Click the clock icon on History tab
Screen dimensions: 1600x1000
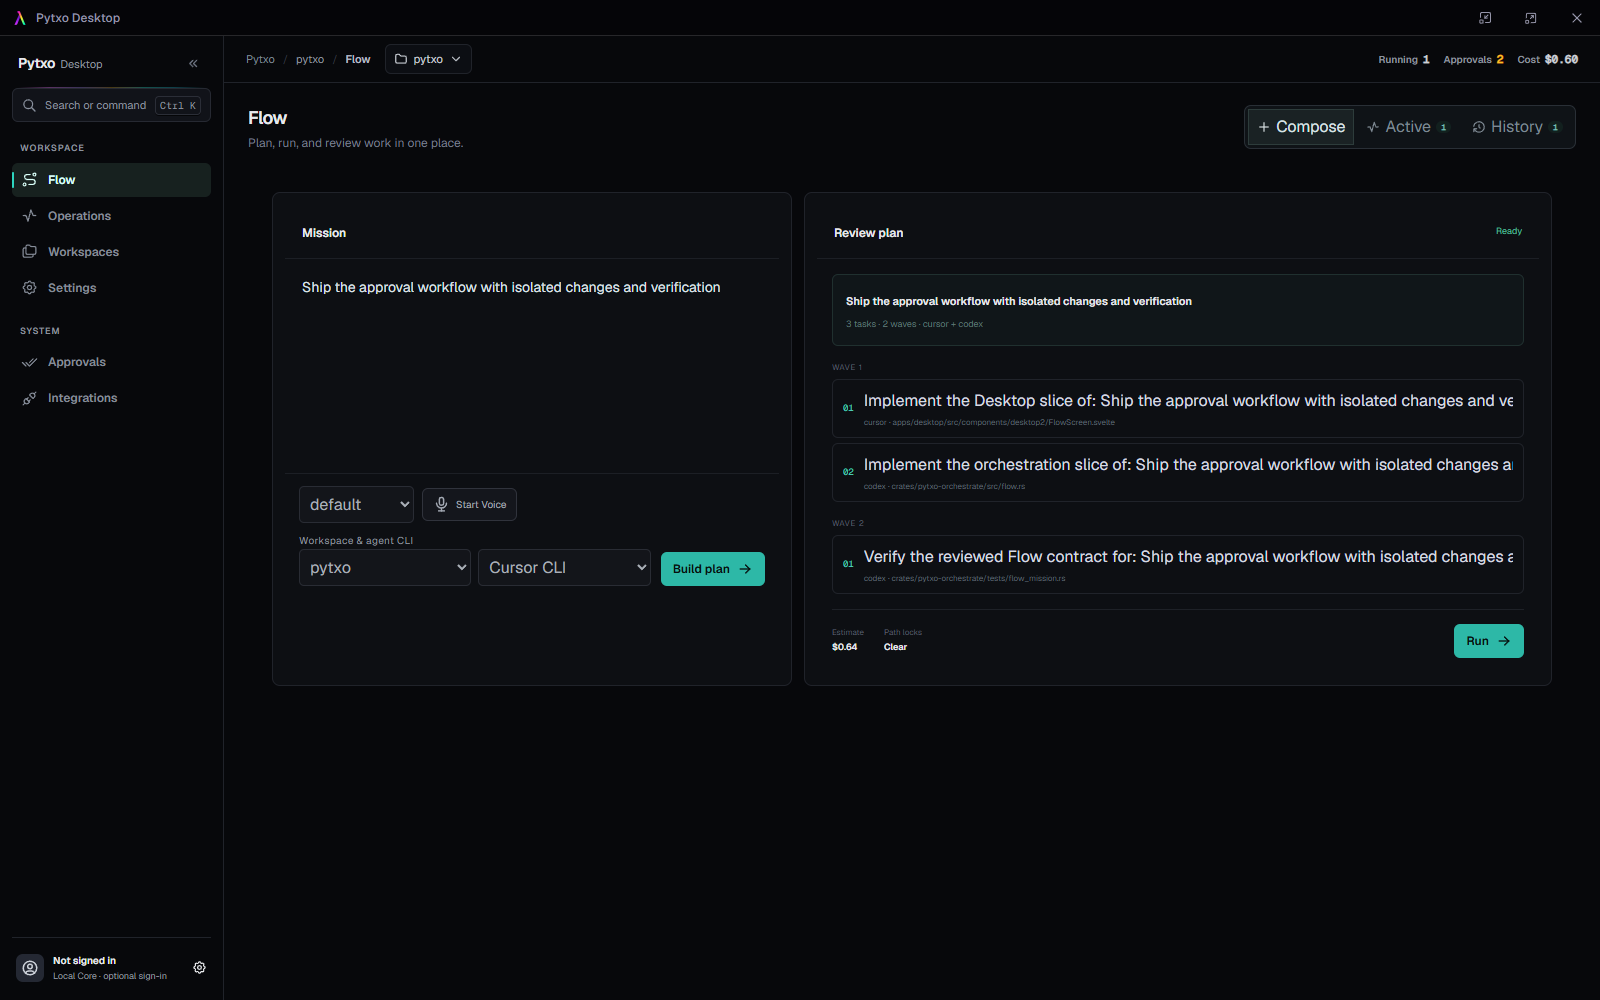click(x=1479, y=127)
